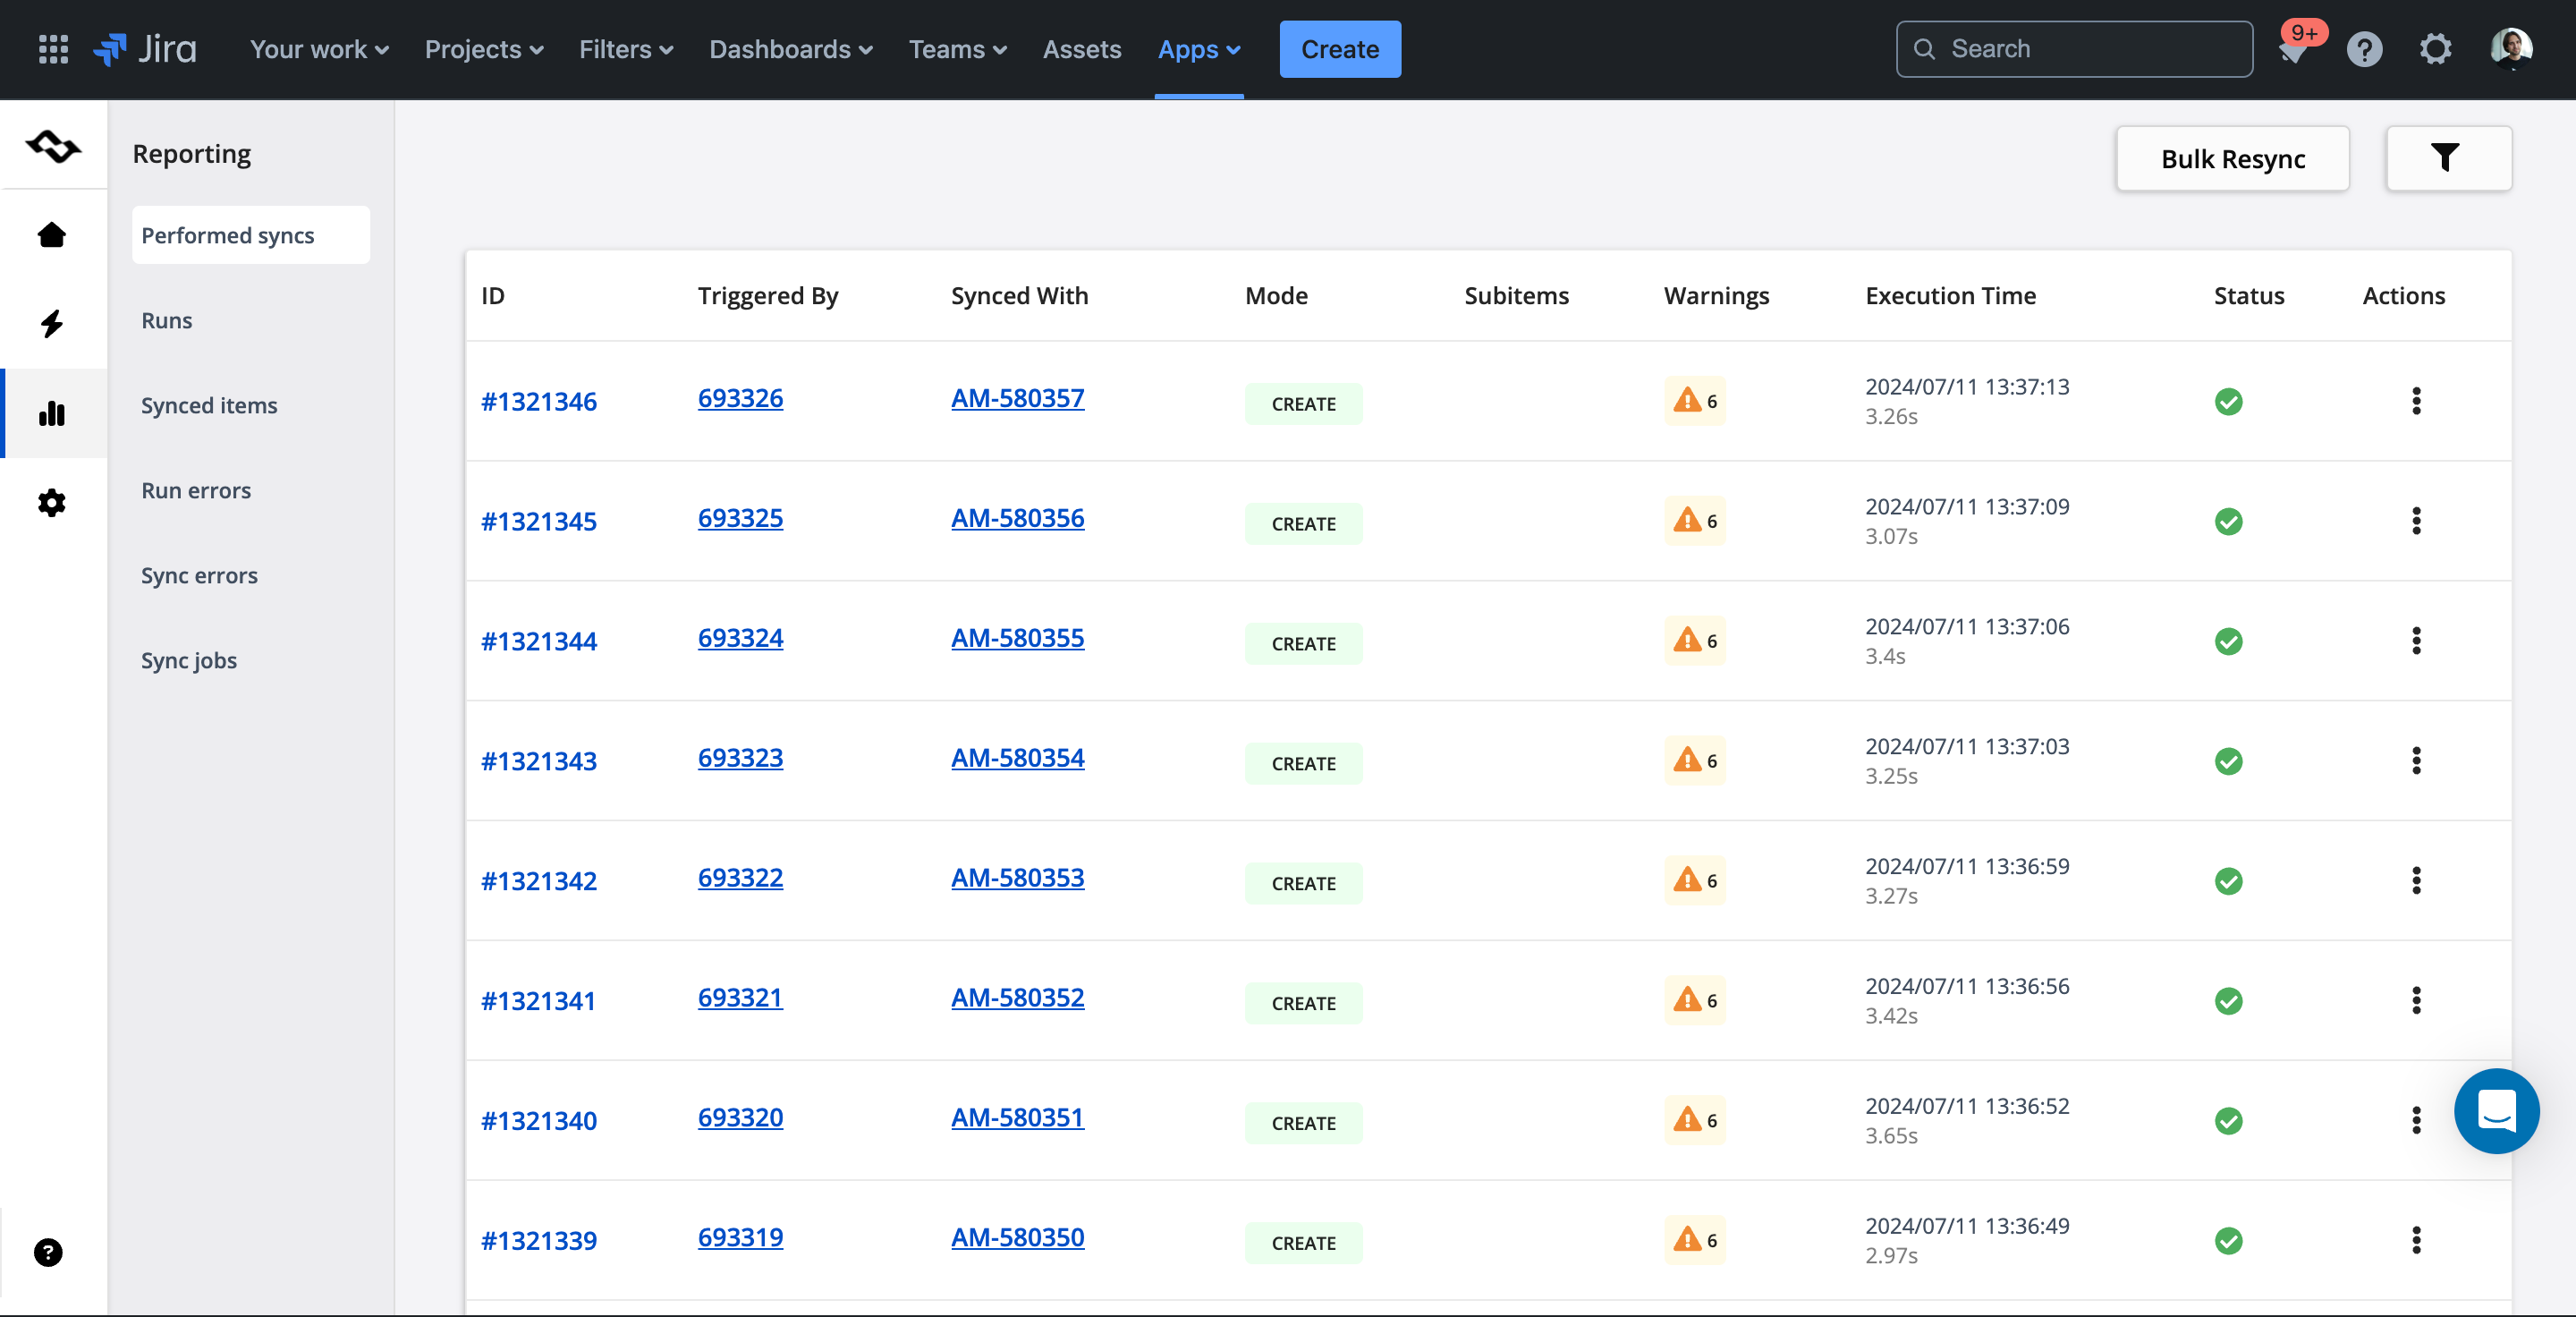Open sync ID #1321344 link
The height and width of the screenshot is (1317, 2576).
539,641
